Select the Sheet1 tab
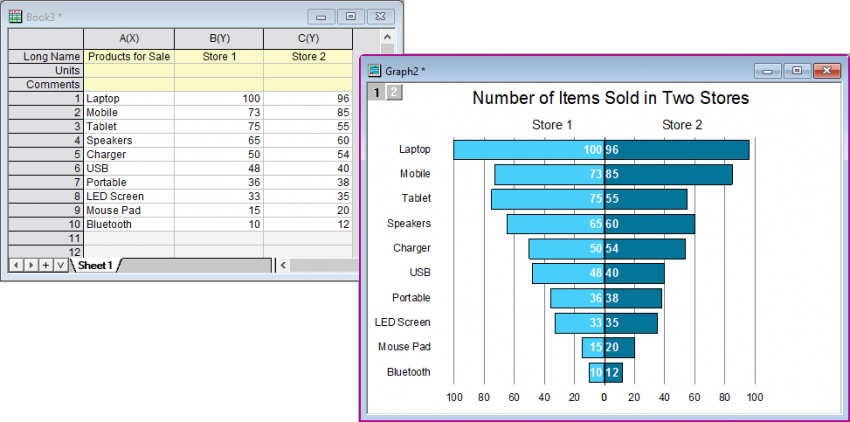Screen dimensions: 850x422 (x=95, y=265)
